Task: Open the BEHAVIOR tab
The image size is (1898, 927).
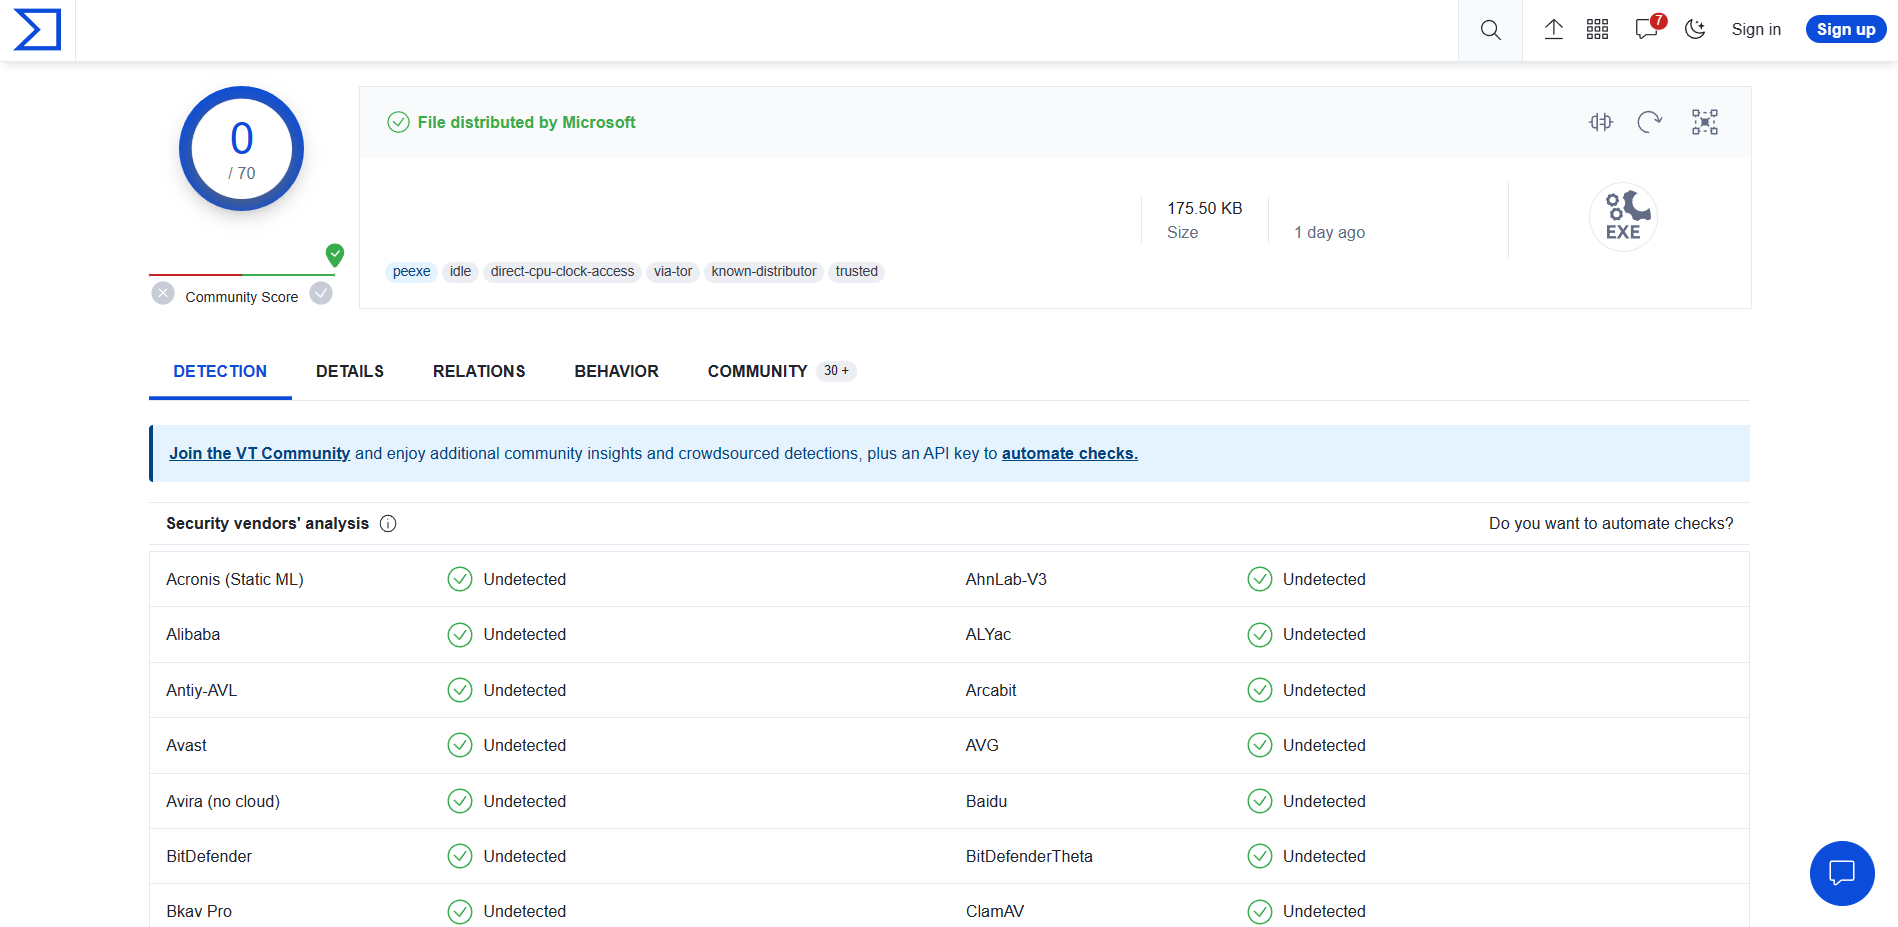Action: (616, 371)
